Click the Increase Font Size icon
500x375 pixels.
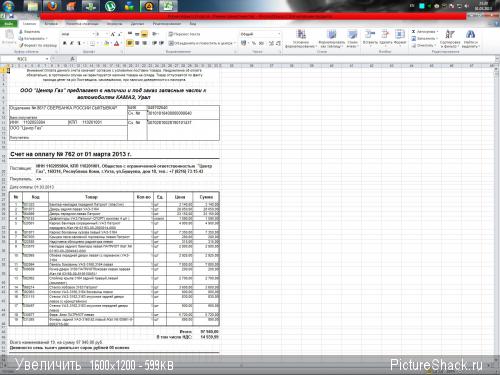[113, 34]
